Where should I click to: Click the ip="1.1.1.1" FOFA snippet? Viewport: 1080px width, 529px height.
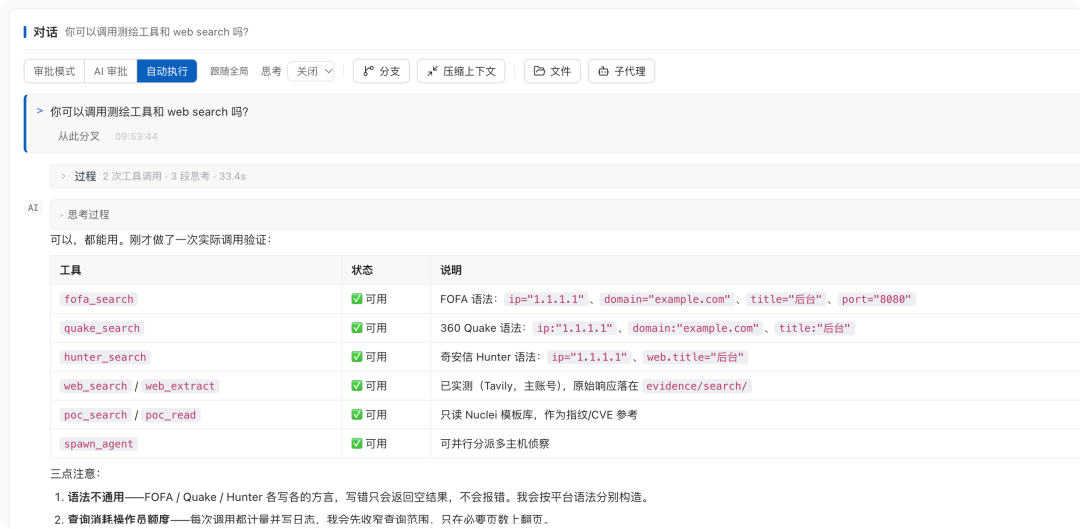(x=546, y=300)
